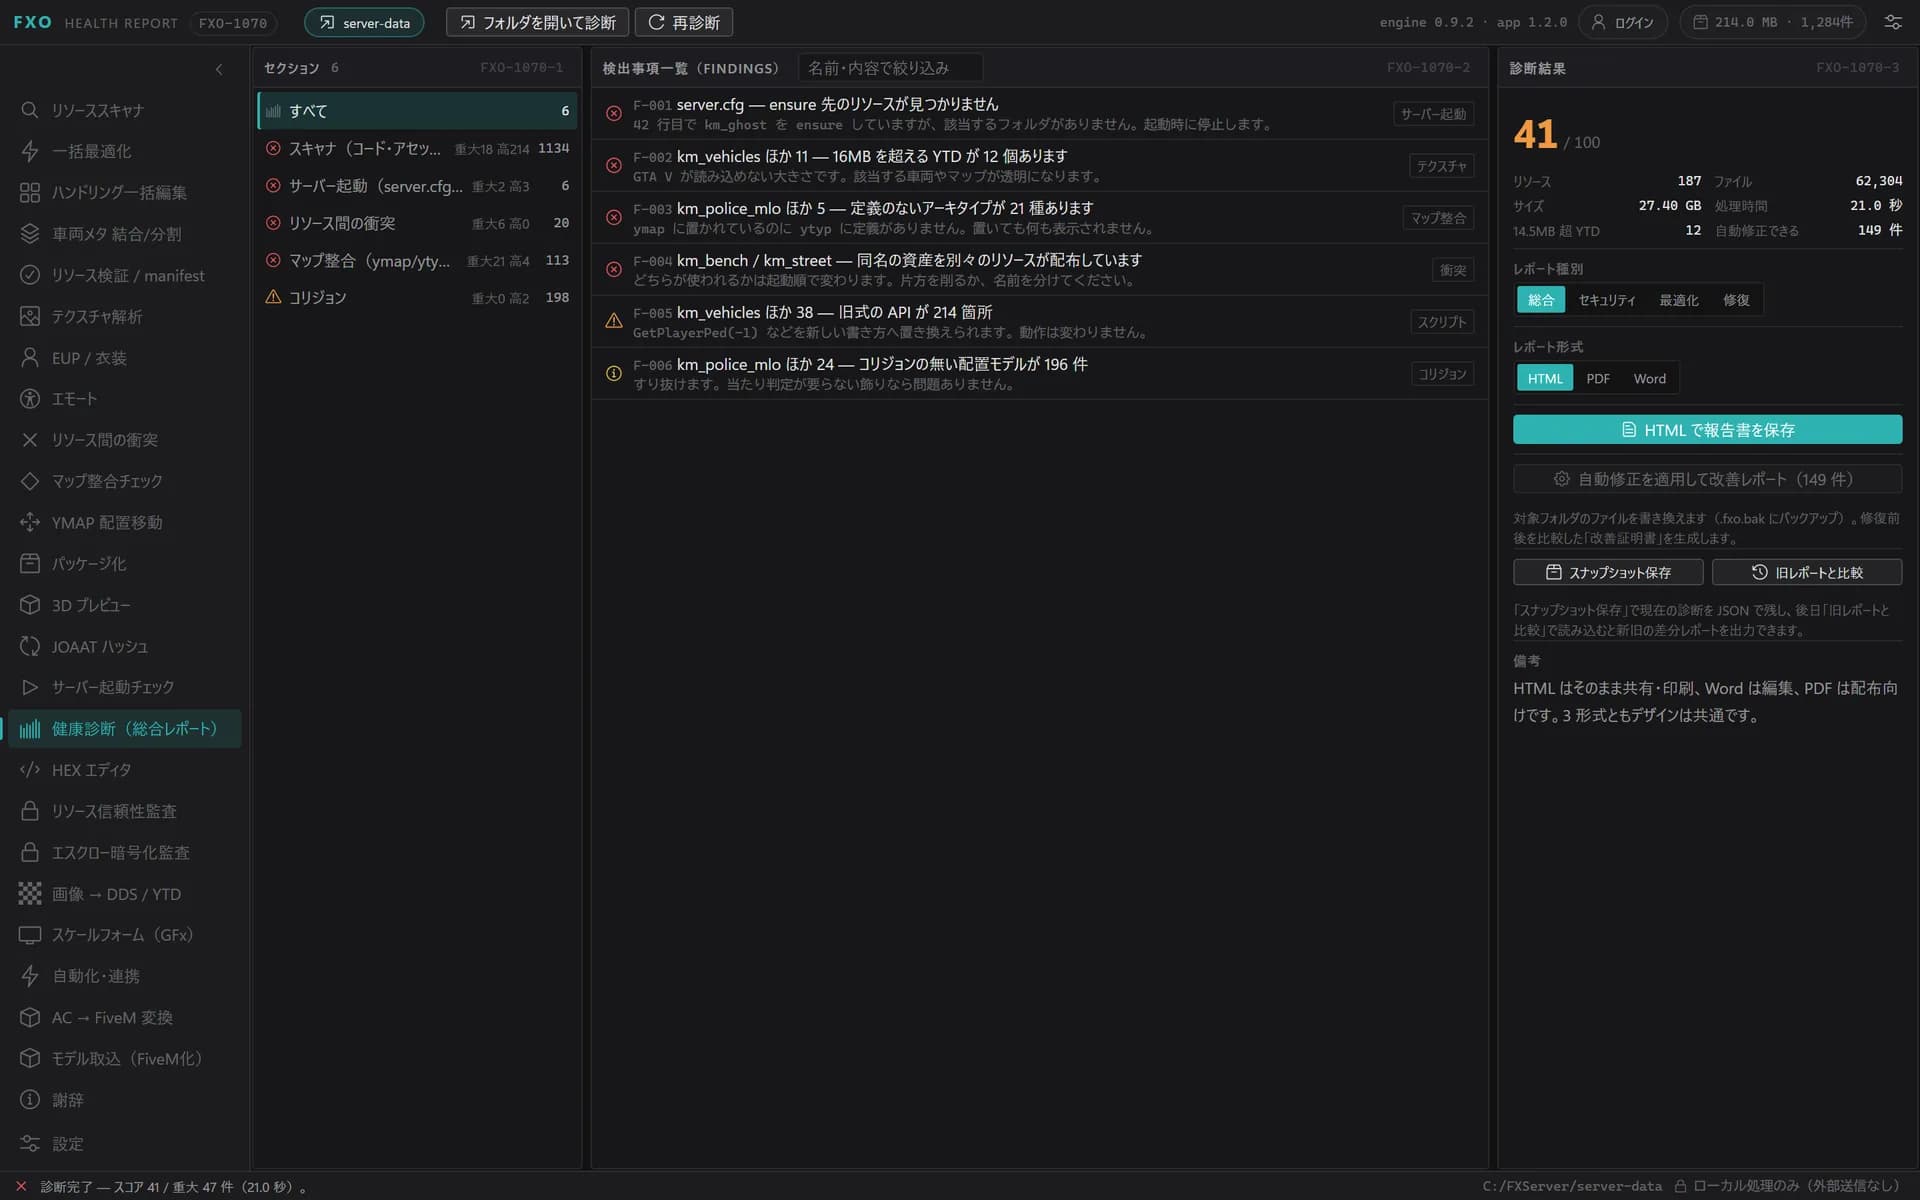The height and width of the screenshot is (1200, 1920).
Task: Collapse the sidebar with chevron arrow
Action: pyautogui.click(x=219, y=69)
